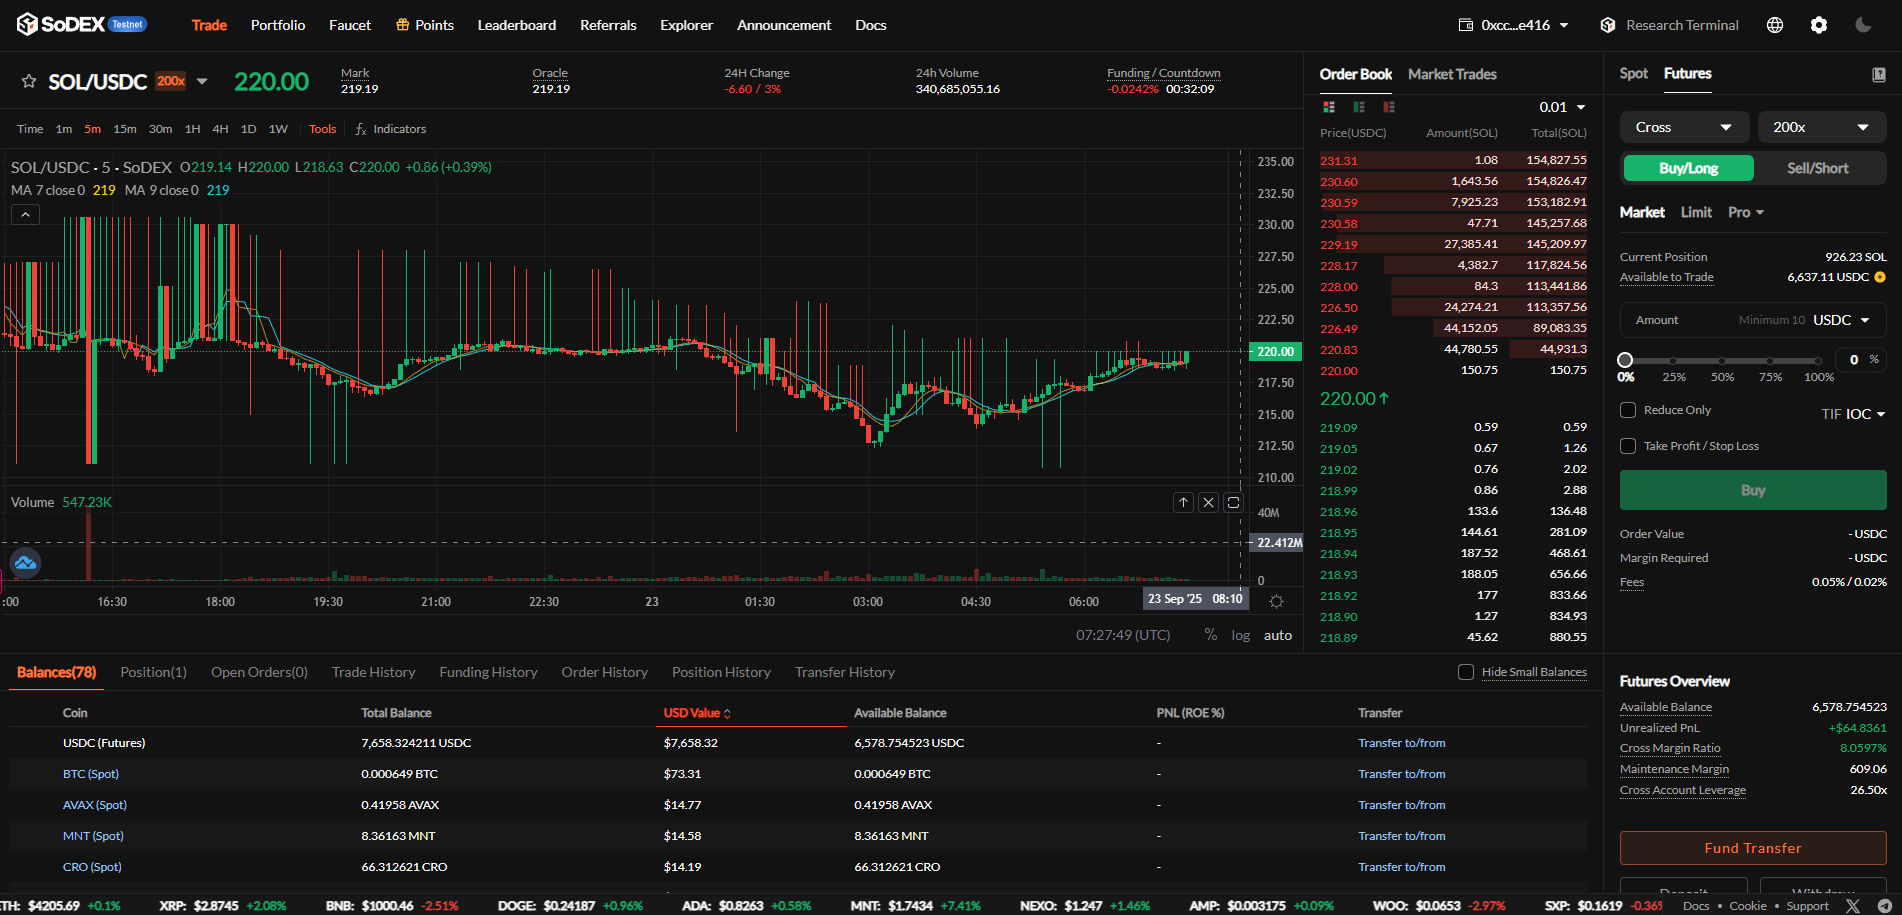Click the 50% mark on amount slider

click(x=1722, y=361)
